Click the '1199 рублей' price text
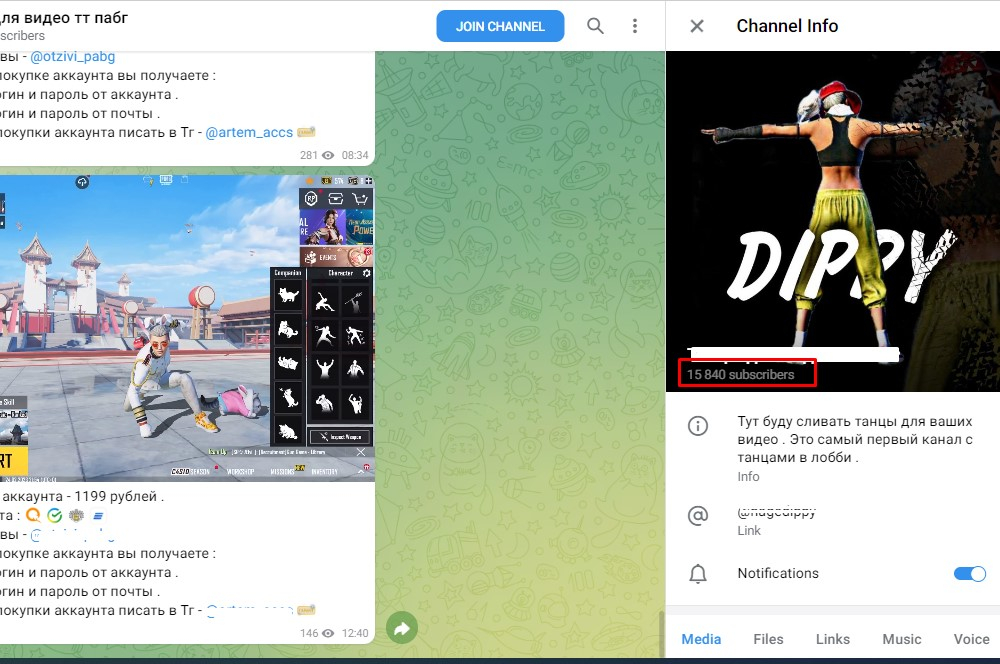1000x664 pixels. (x=115, y=496)
